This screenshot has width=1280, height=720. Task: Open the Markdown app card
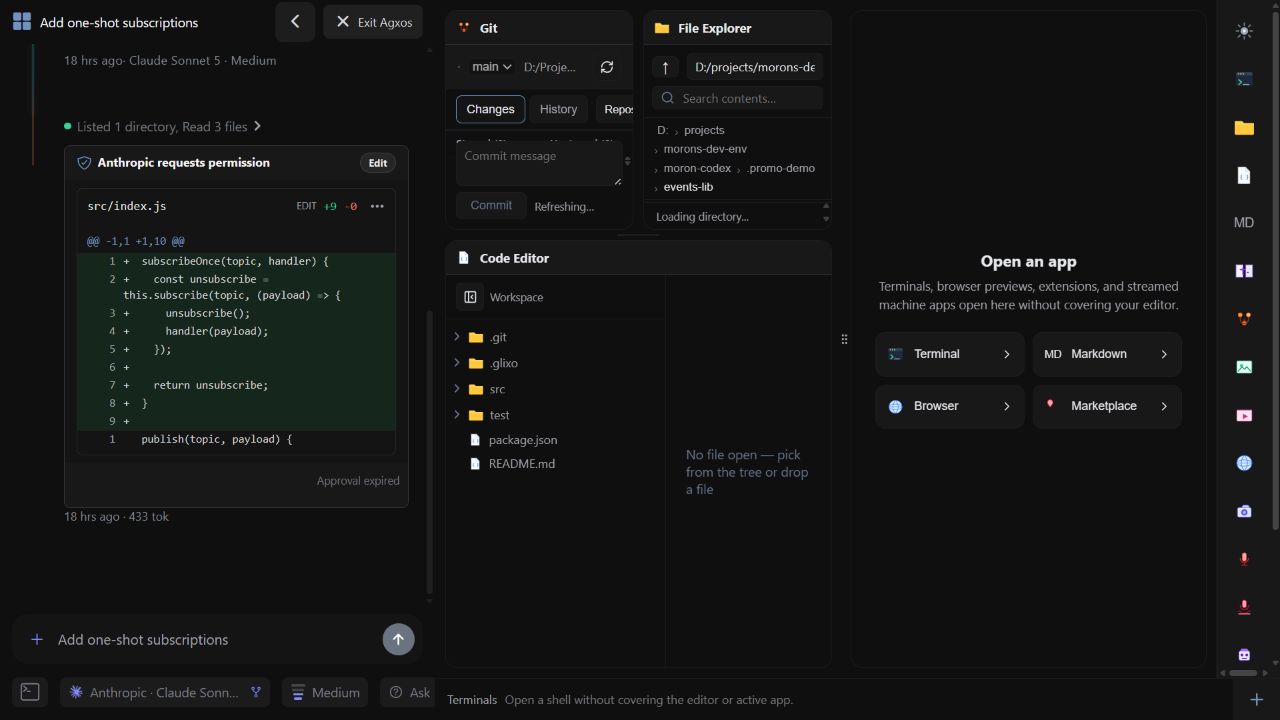[x=1107, y=354]
